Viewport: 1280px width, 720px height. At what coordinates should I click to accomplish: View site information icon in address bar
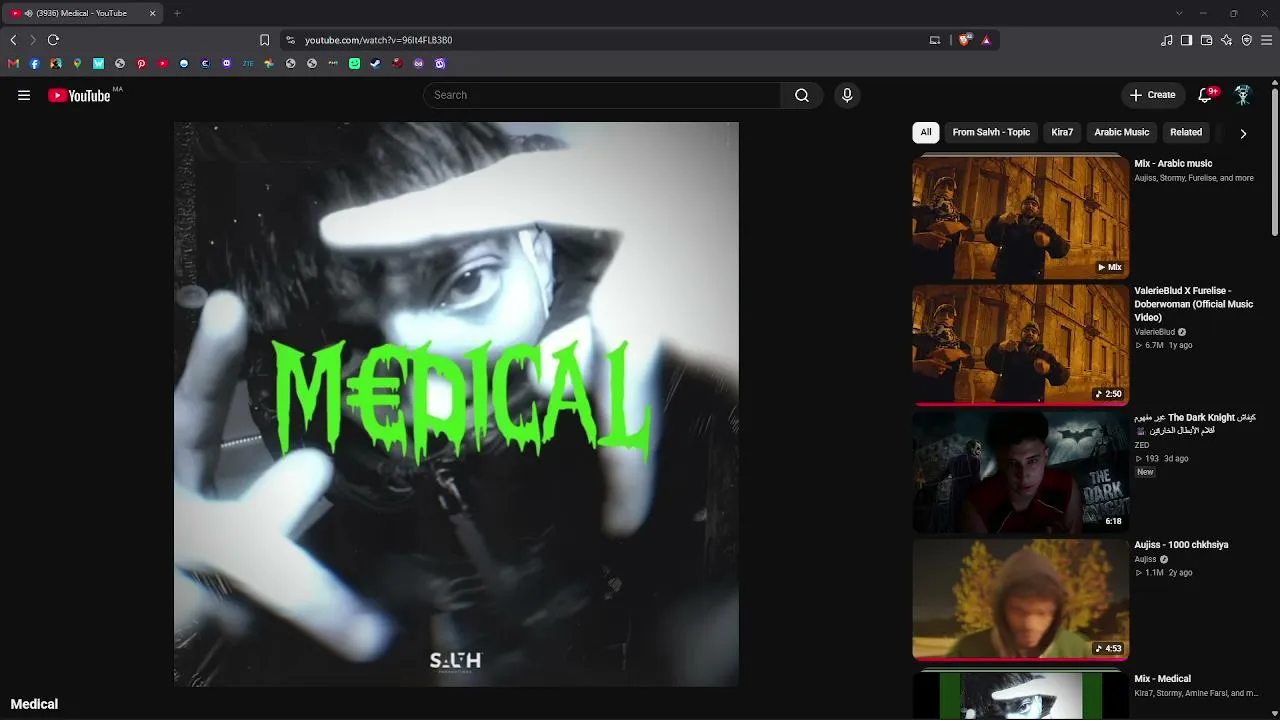pyautogui.click(x=290, y=40)
